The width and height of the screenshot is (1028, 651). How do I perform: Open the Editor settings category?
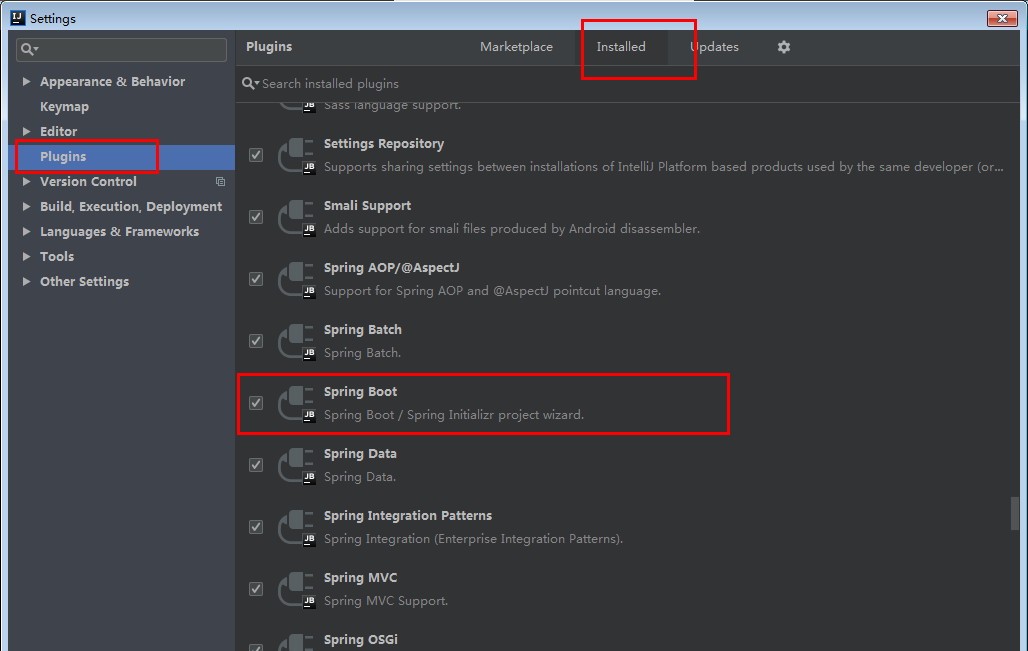(58, 131)
